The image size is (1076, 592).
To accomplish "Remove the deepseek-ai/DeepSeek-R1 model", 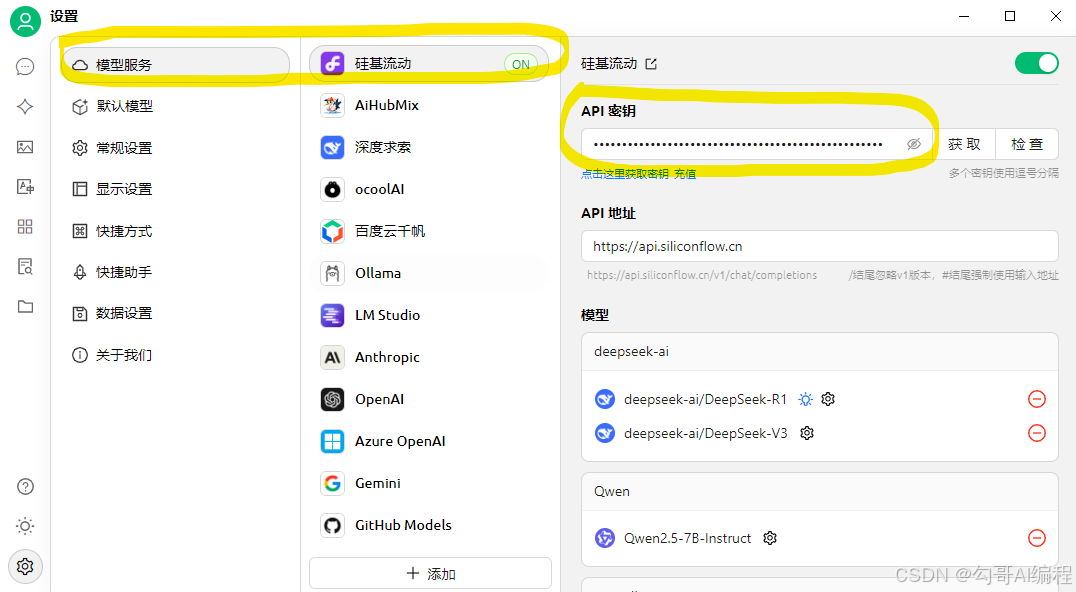I will click(x=1037, y=399).
